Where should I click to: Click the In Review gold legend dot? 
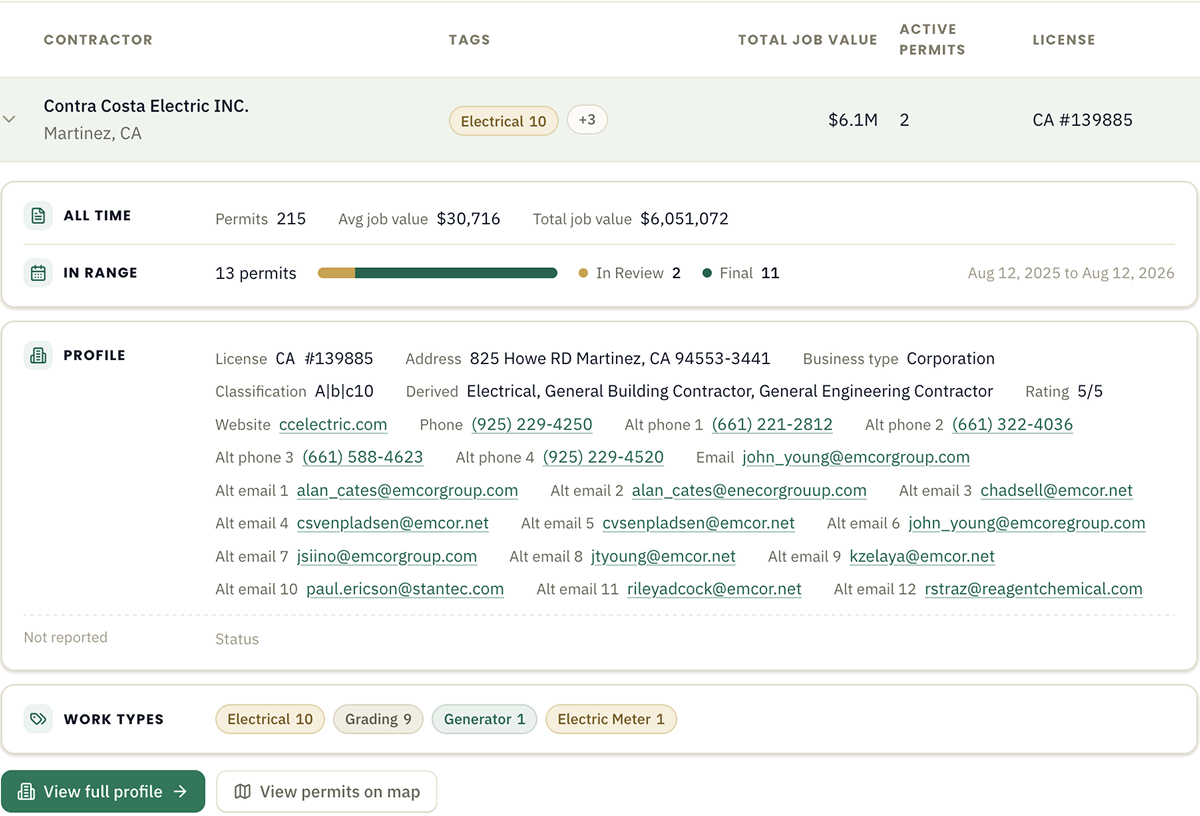click(x=583, y=273)
